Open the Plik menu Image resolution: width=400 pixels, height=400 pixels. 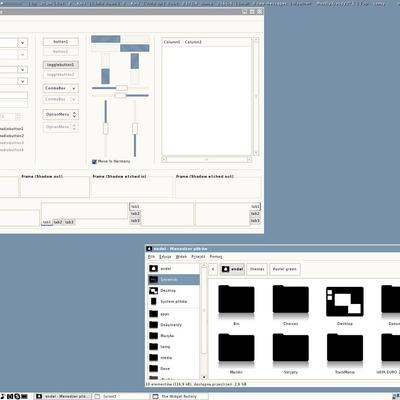coord(151,257)
